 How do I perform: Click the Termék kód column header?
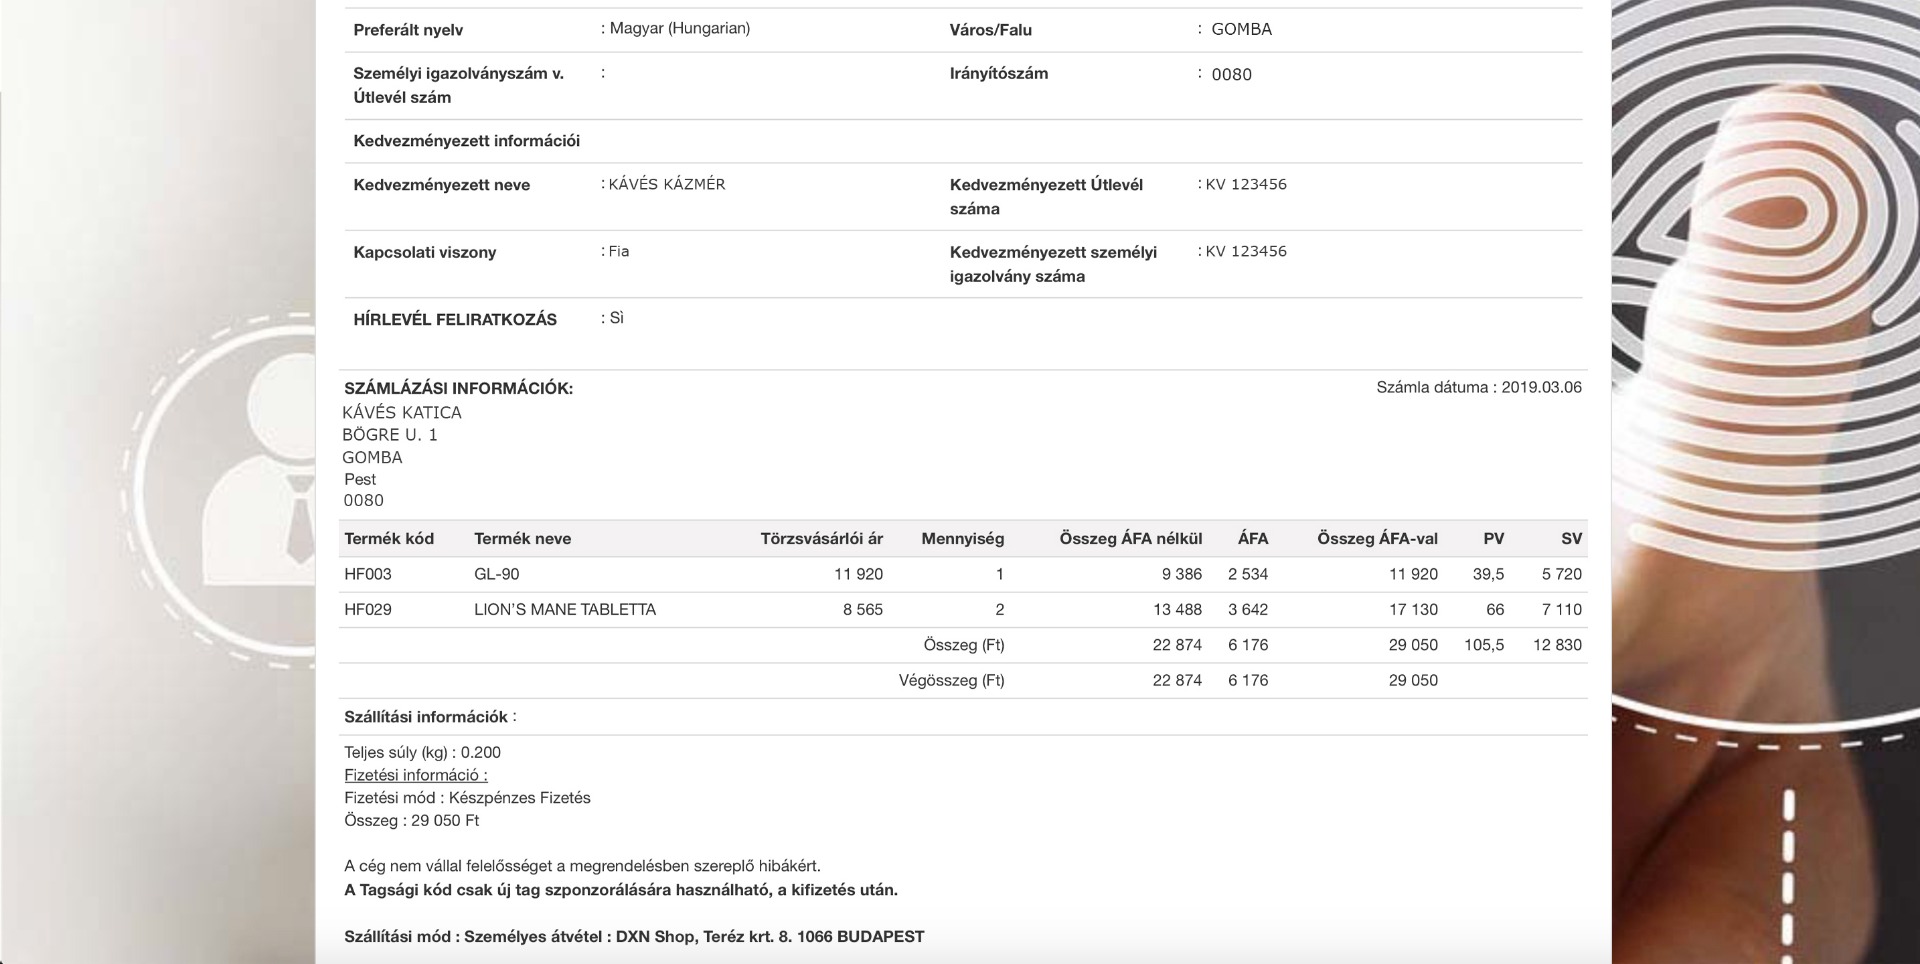[x=389, y=539]
